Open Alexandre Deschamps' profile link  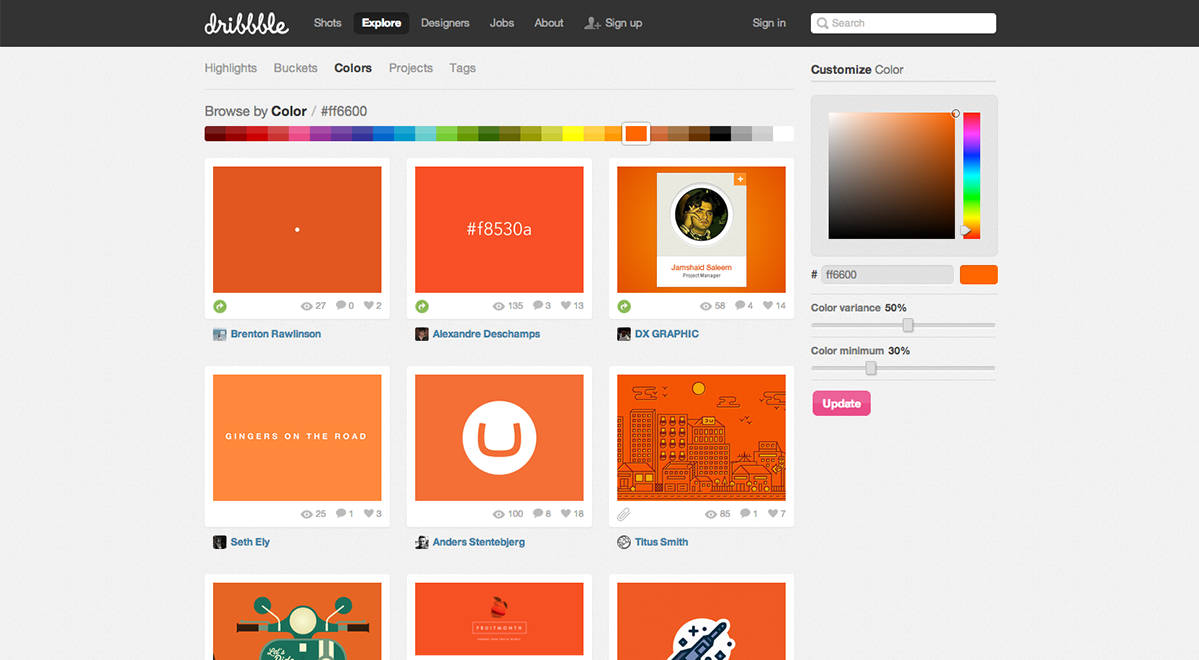486,334
